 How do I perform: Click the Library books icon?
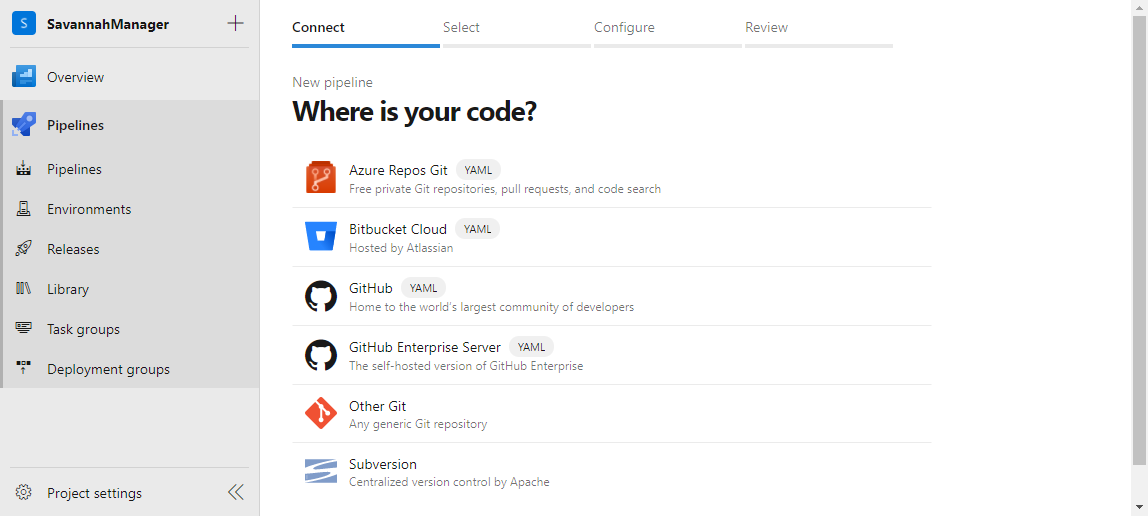23,289
